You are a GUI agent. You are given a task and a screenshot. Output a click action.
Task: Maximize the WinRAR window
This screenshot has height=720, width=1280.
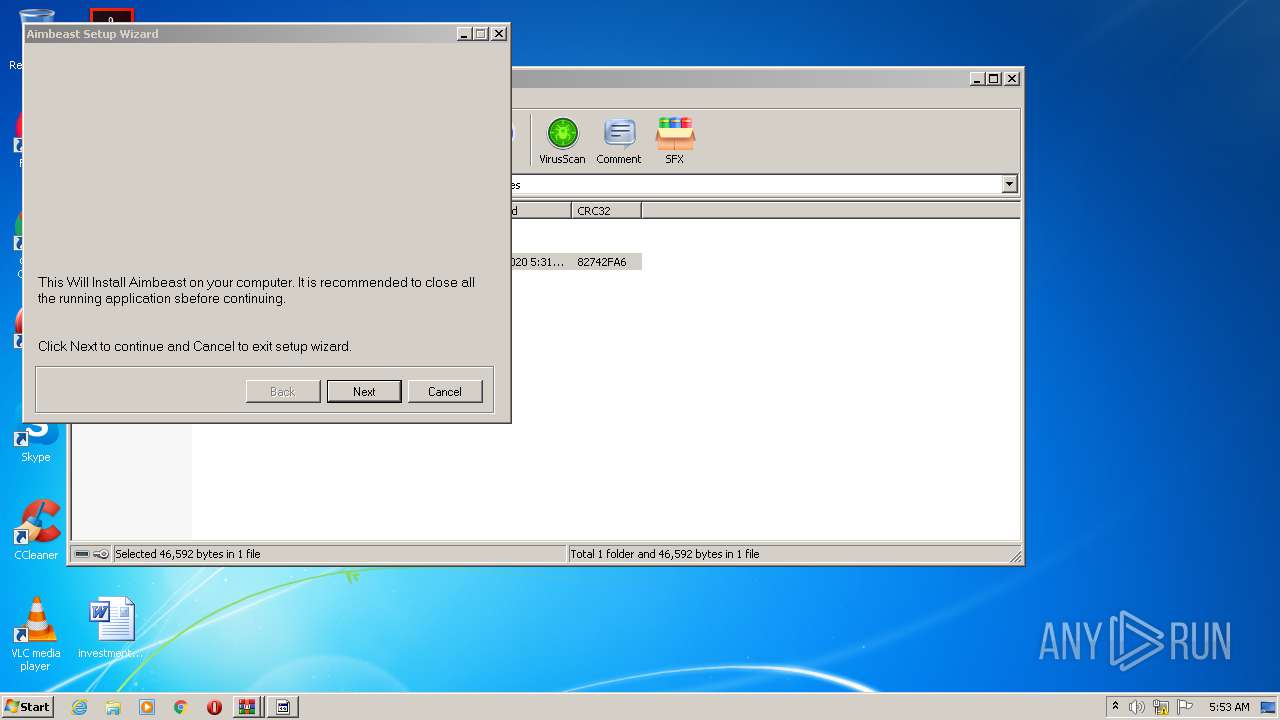point(993,78)
